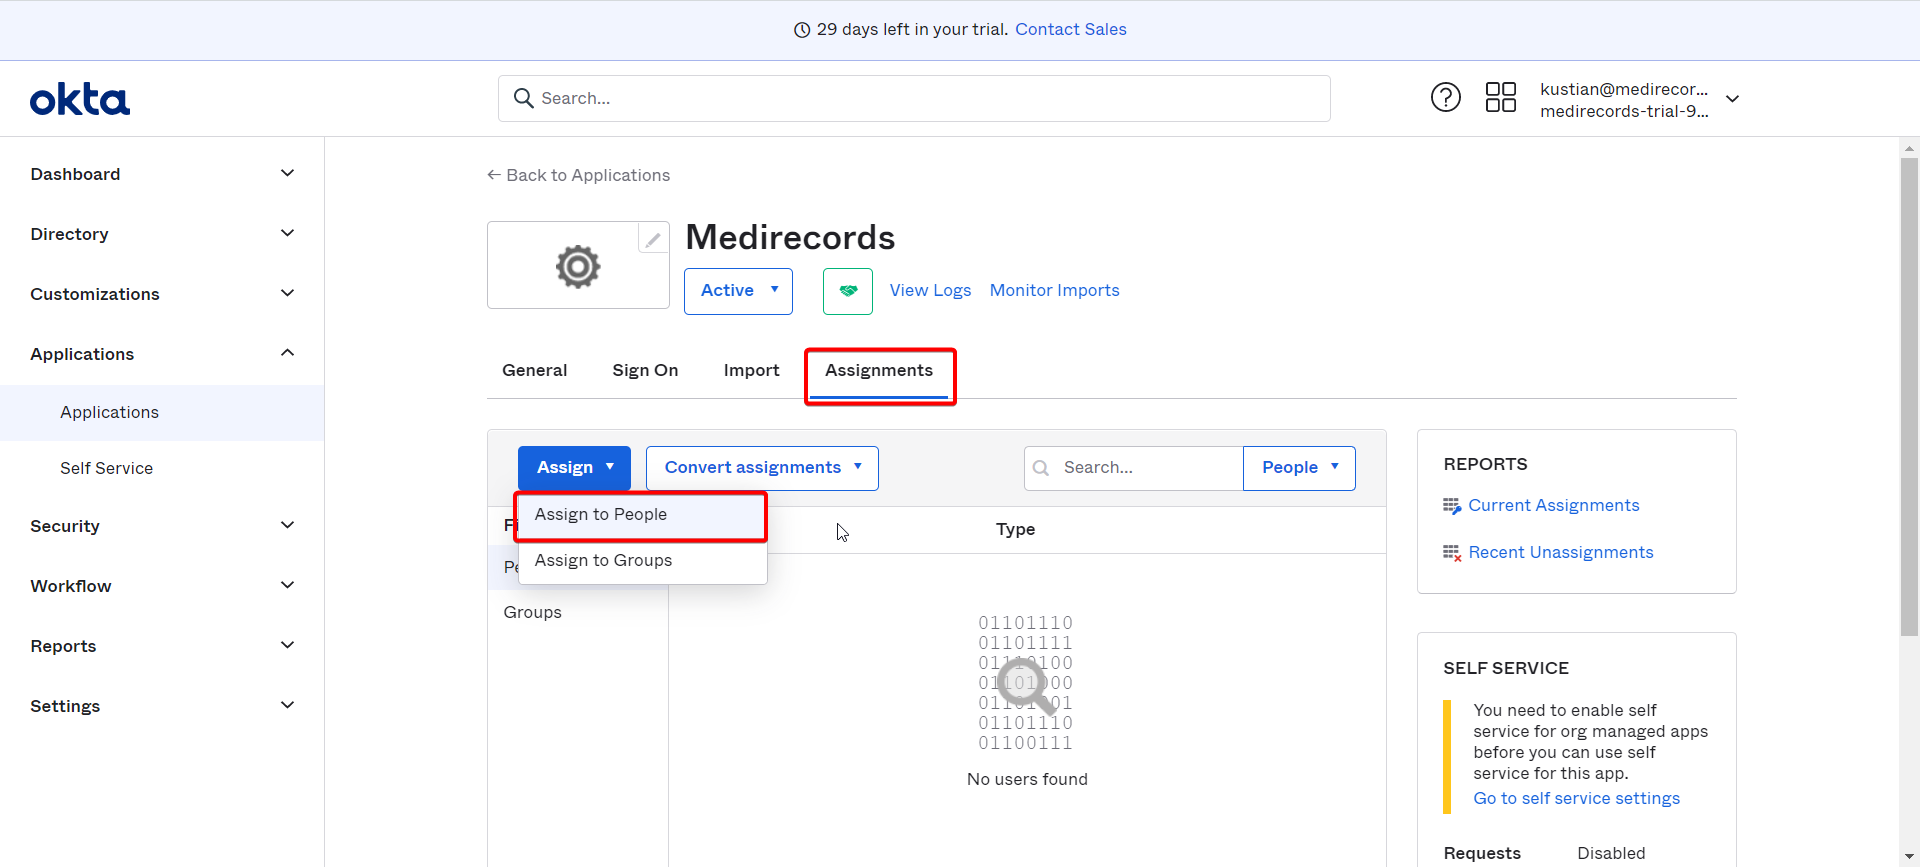The image size is (1920, 867).
Task: Click the Back to Applications link
Action: (578, 176)
